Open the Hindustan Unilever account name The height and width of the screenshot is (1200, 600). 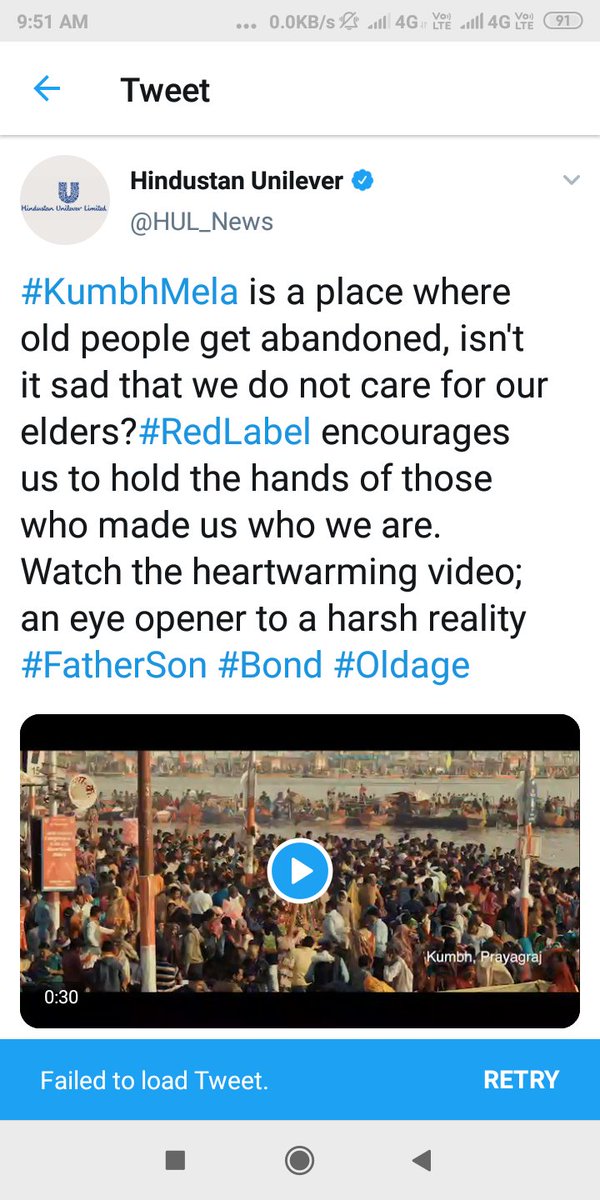click(236, 181)
